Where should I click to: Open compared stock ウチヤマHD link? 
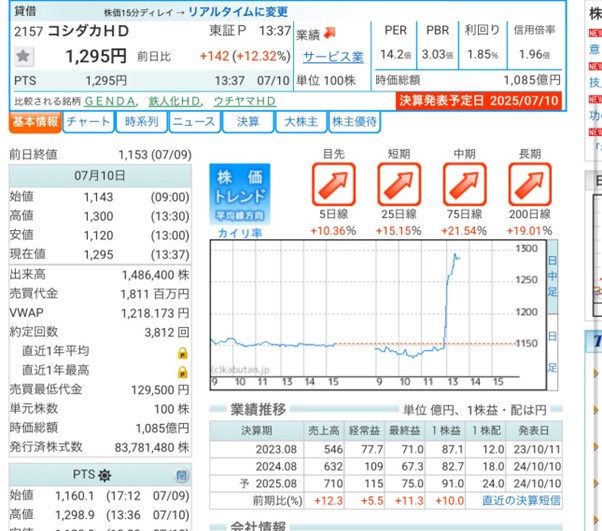click(245, 101)
